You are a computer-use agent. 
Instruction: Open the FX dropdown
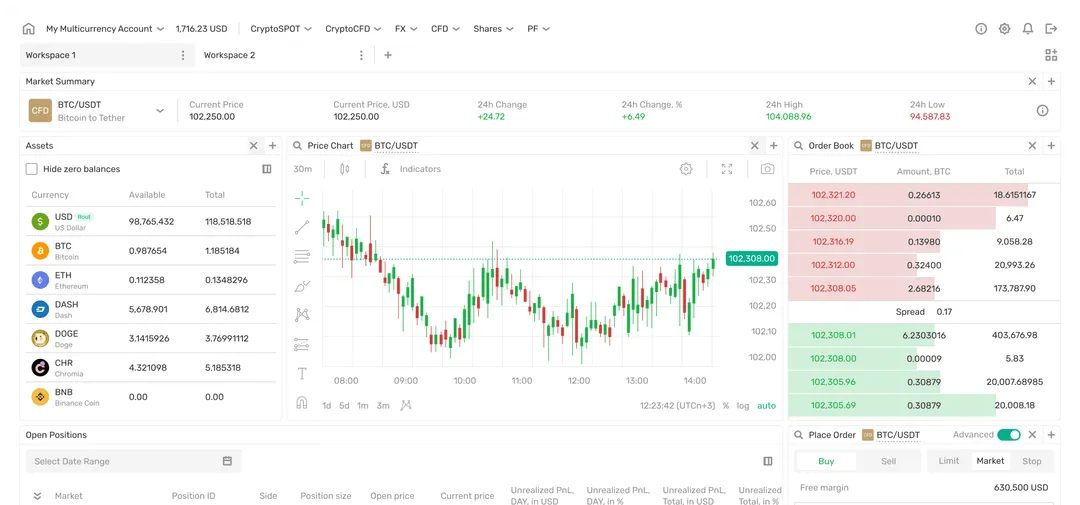pyautogui.click(x=406, y=29)
